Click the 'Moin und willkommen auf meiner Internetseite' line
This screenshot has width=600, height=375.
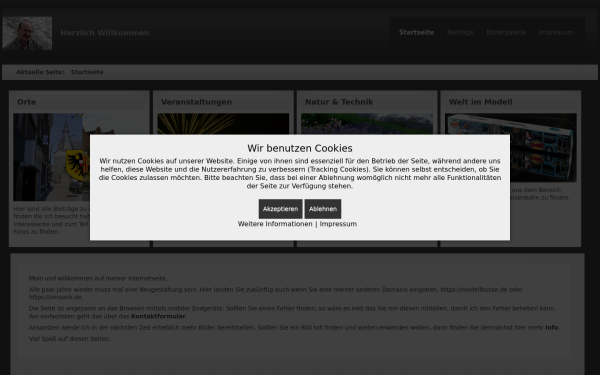point(98,279)
